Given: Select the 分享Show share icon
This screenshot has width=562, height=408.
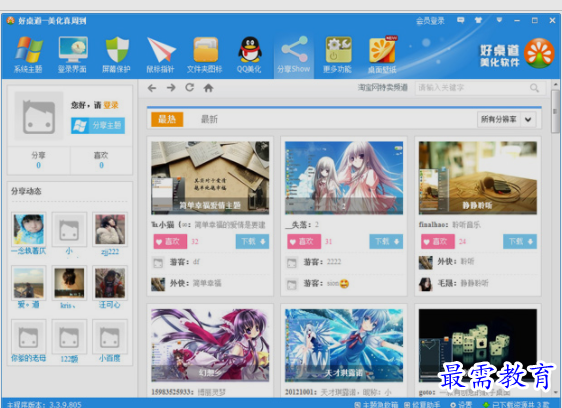Looking at the screenshot, I should [294, 49].
